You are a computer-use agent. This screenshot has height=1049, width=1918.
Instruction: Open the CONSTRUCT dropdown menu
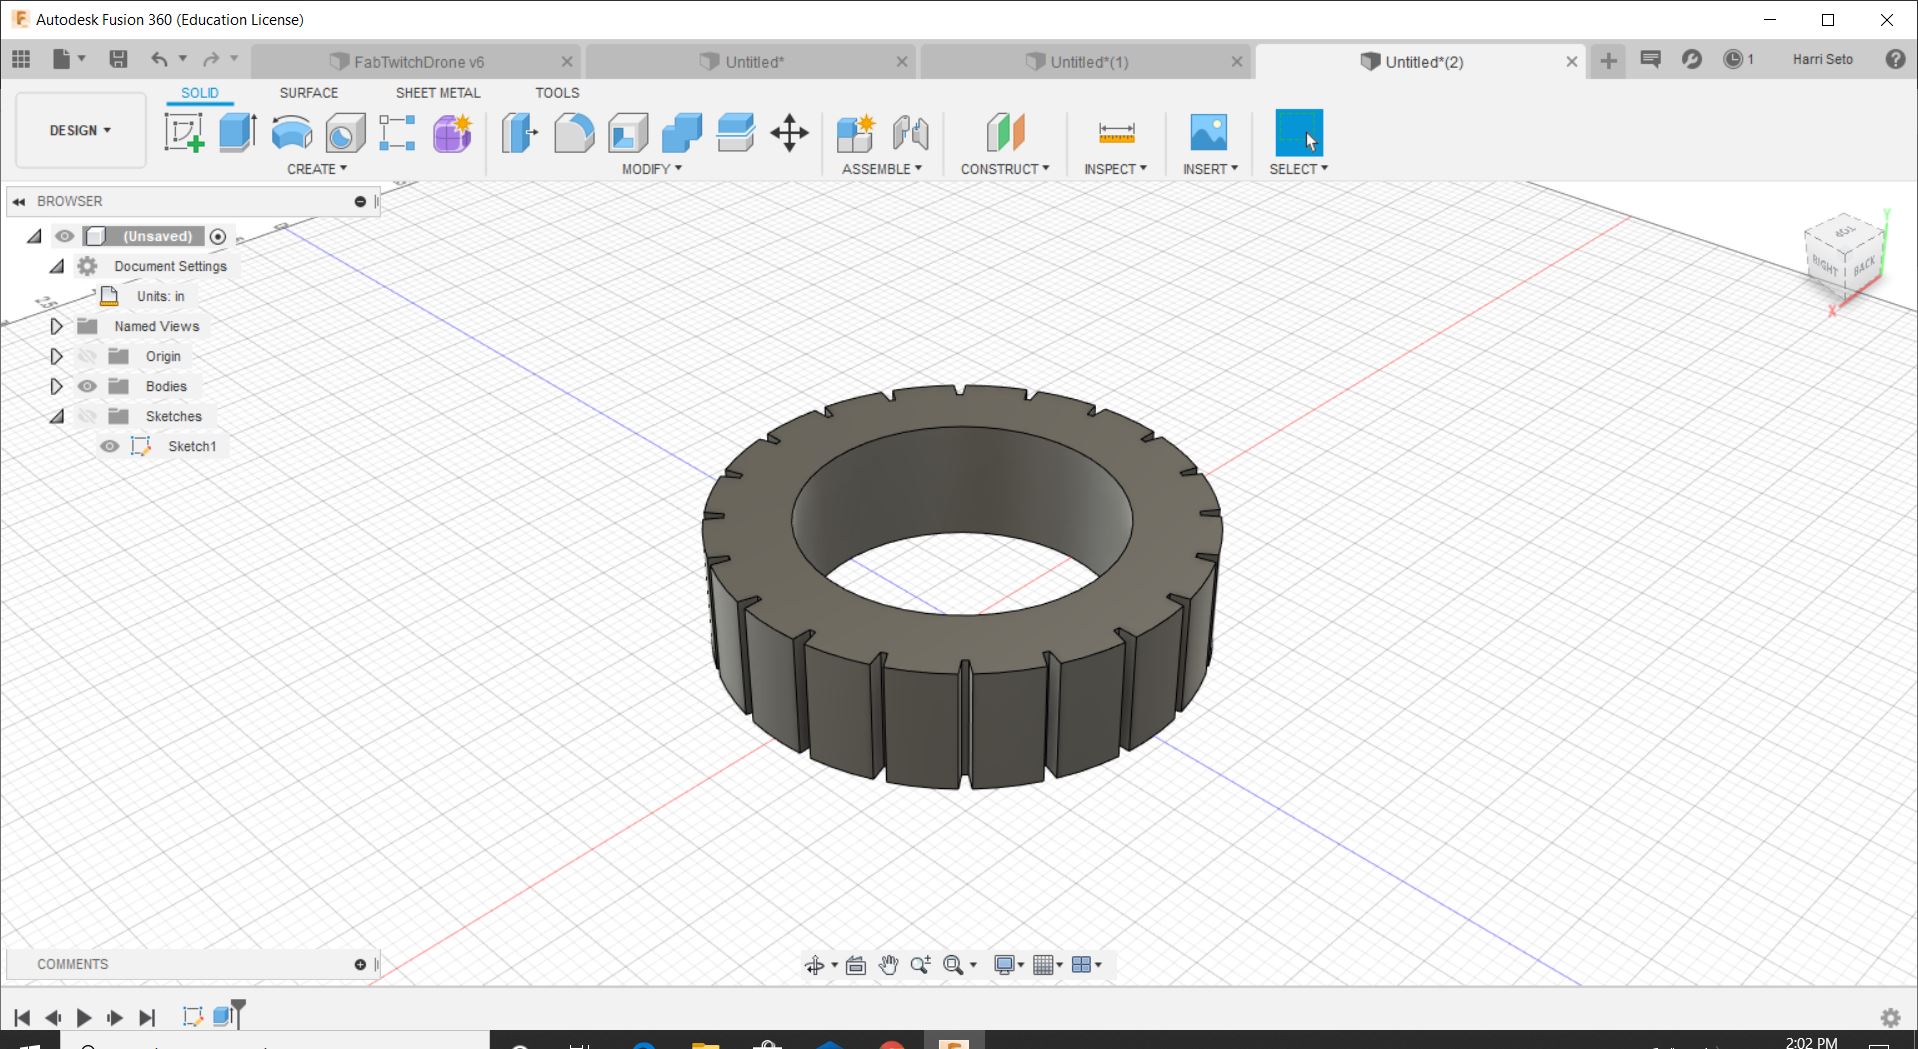click(1004, 169)
